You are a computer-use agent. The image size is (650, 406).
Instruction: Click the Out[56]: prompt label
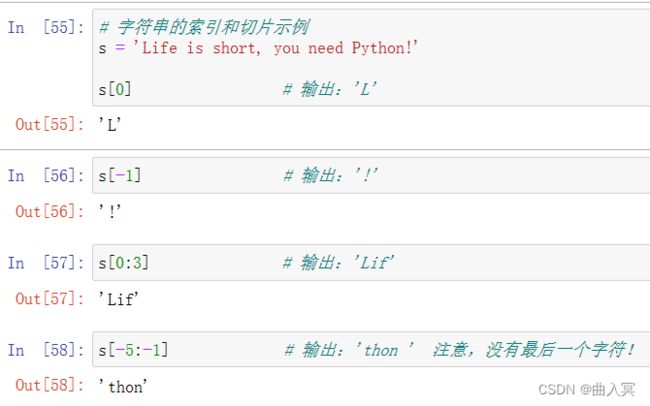tap(50, 212)
